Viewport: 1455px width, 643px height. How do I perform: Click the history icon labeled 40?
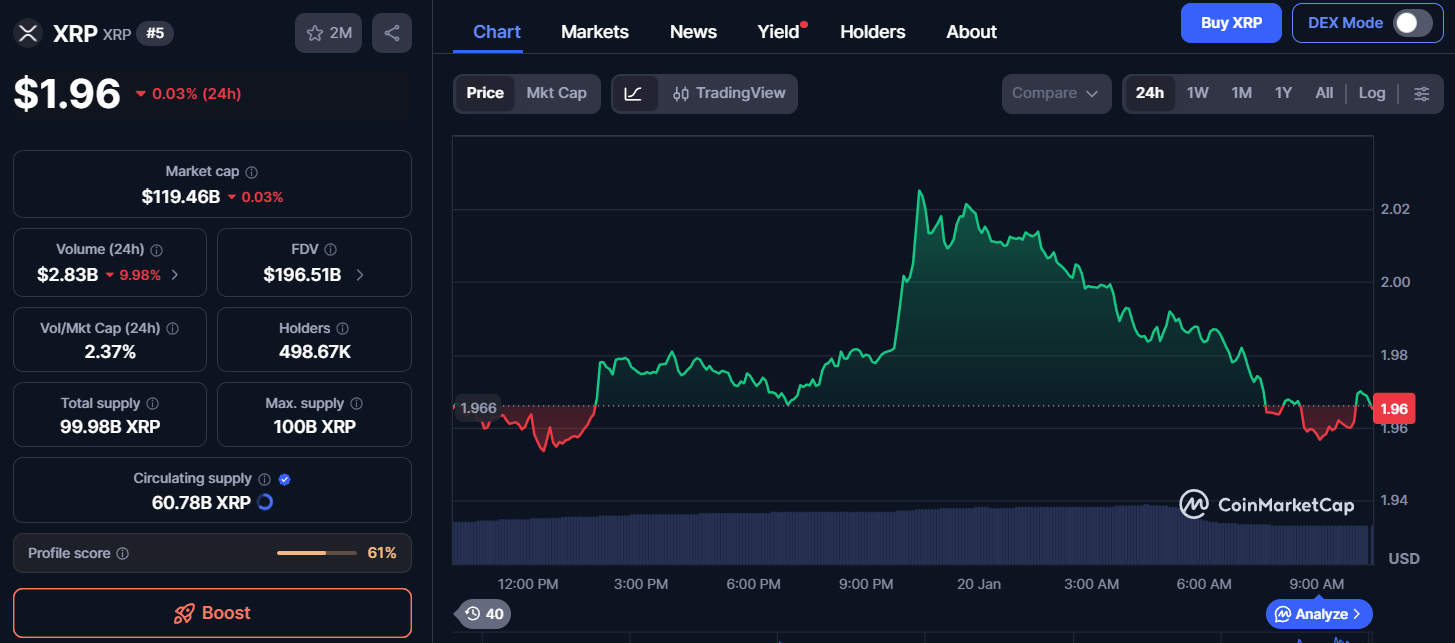coord(483,613)
